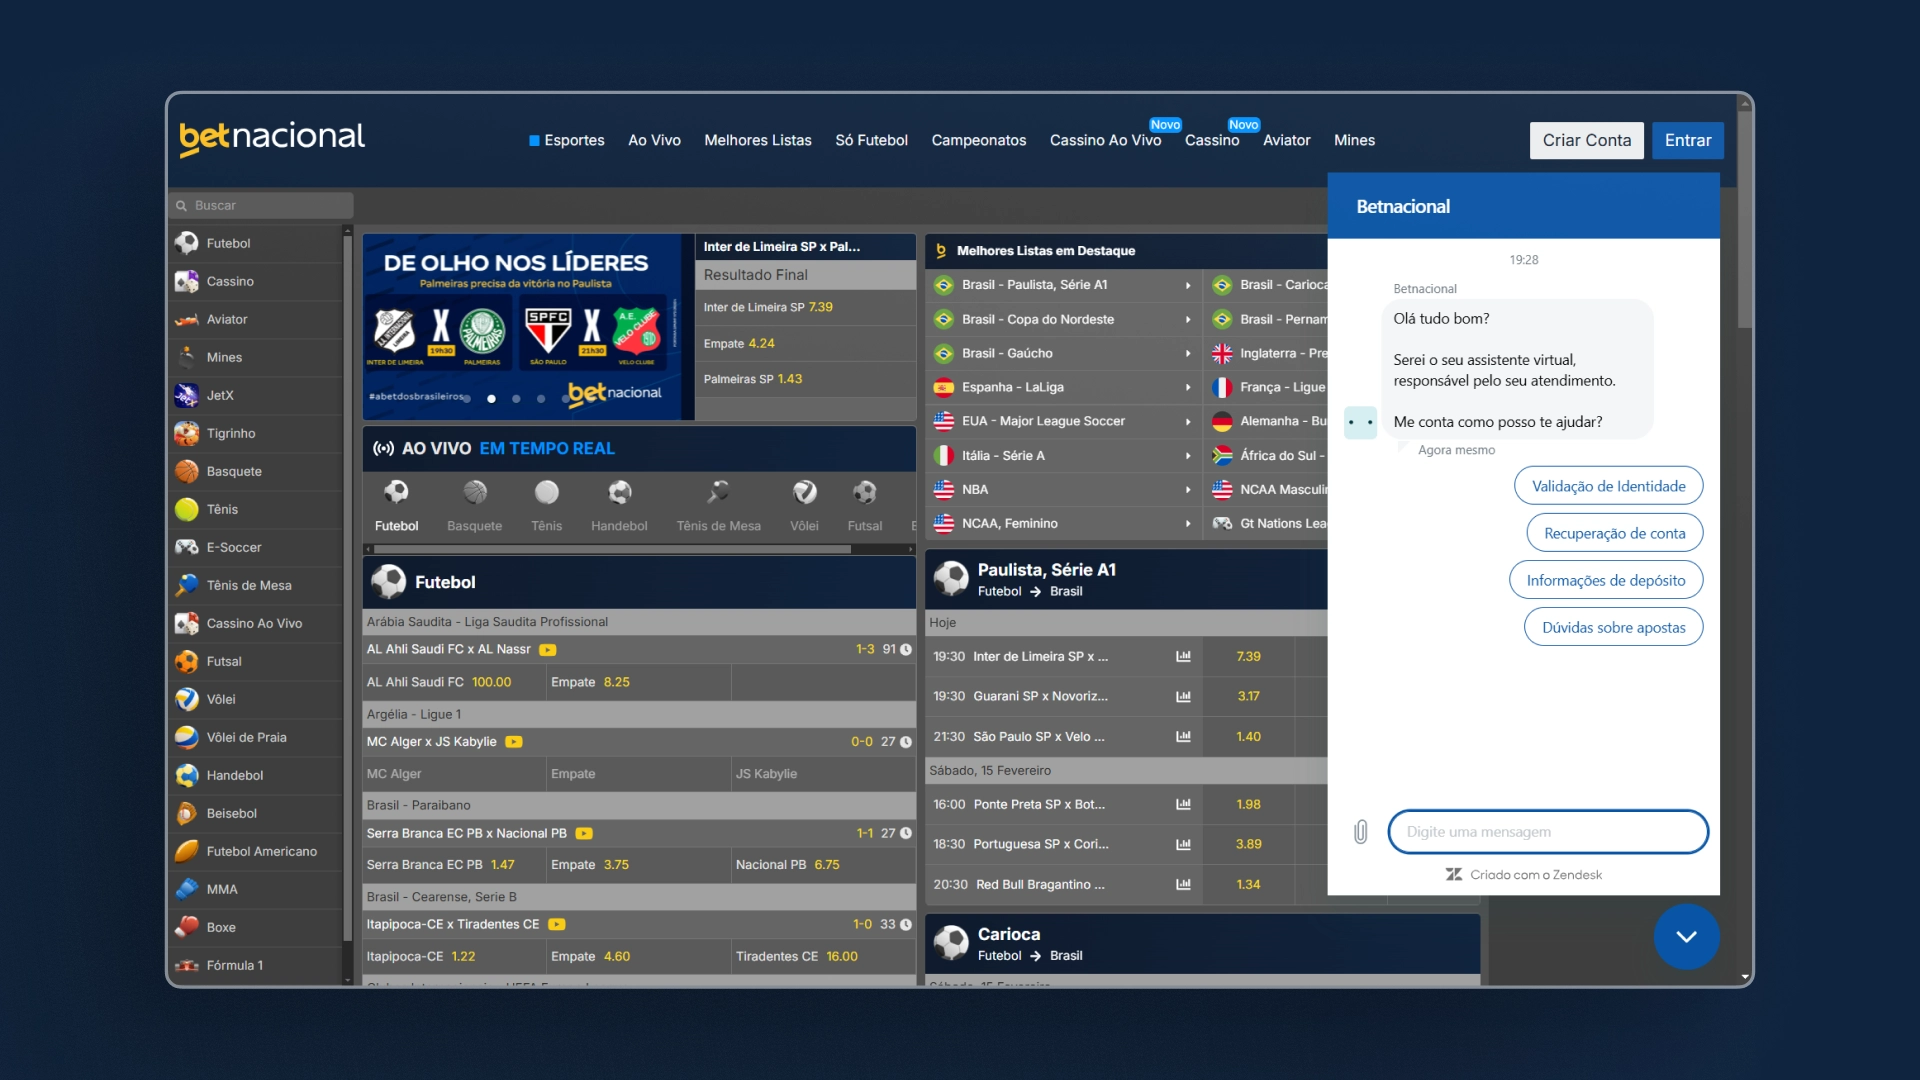Expand Brasil - Paulista, Série A1 list arrow

tap(1188, 286)
